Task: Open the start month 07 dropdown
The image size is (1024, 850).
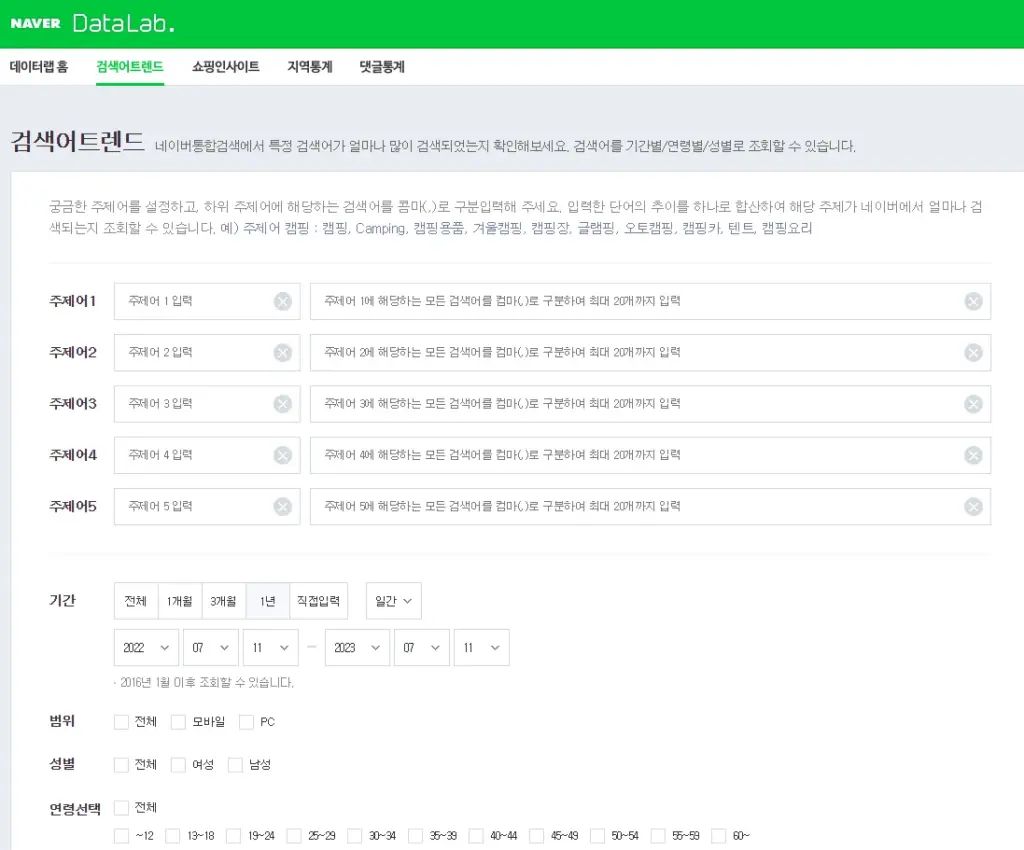Action: (x=210, y=648)
